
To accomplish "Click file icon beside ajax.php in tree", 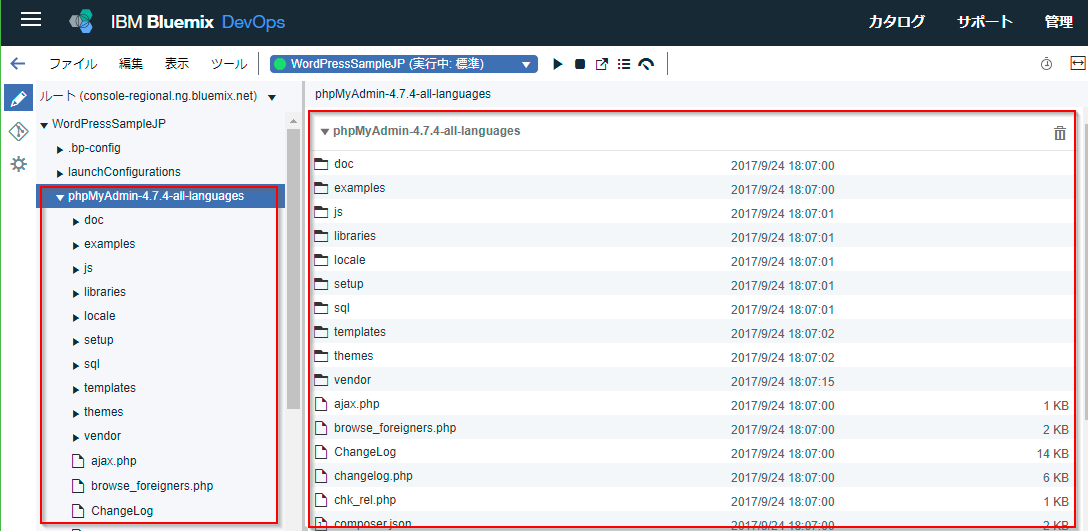I will pos(78,461).
